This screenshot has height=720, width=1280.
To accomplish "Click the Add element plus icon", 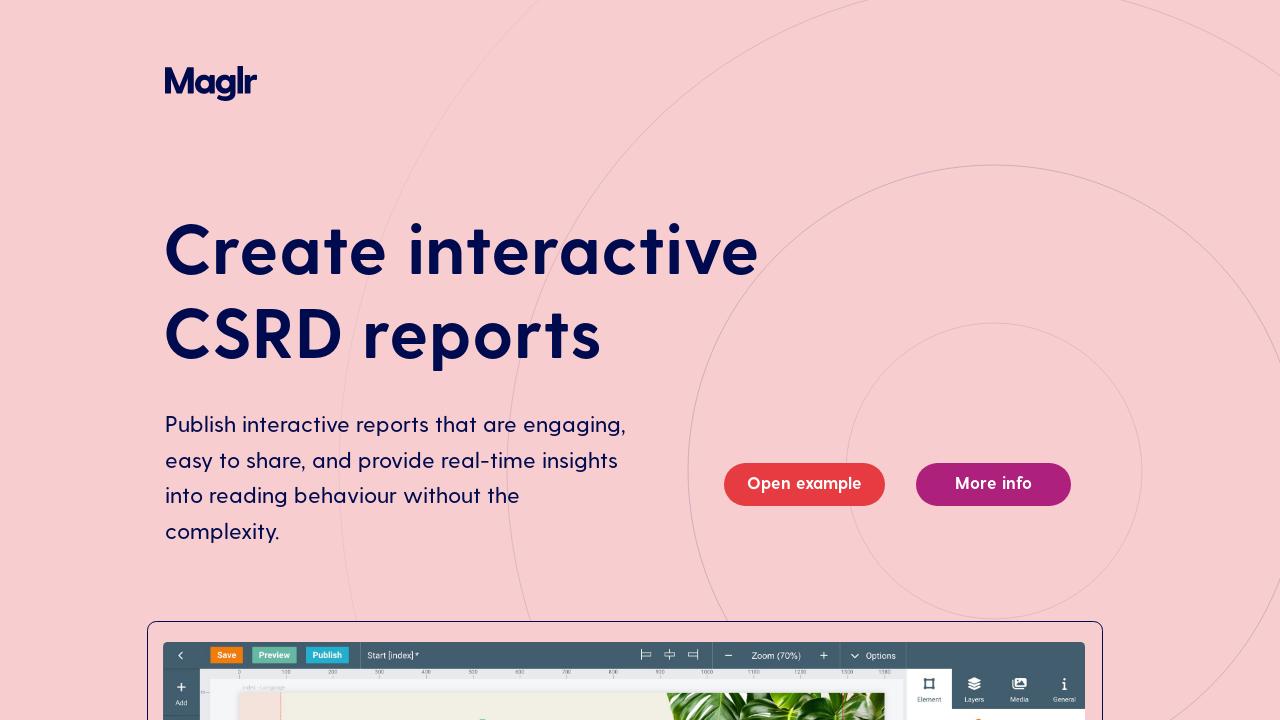I will point(181,687).
